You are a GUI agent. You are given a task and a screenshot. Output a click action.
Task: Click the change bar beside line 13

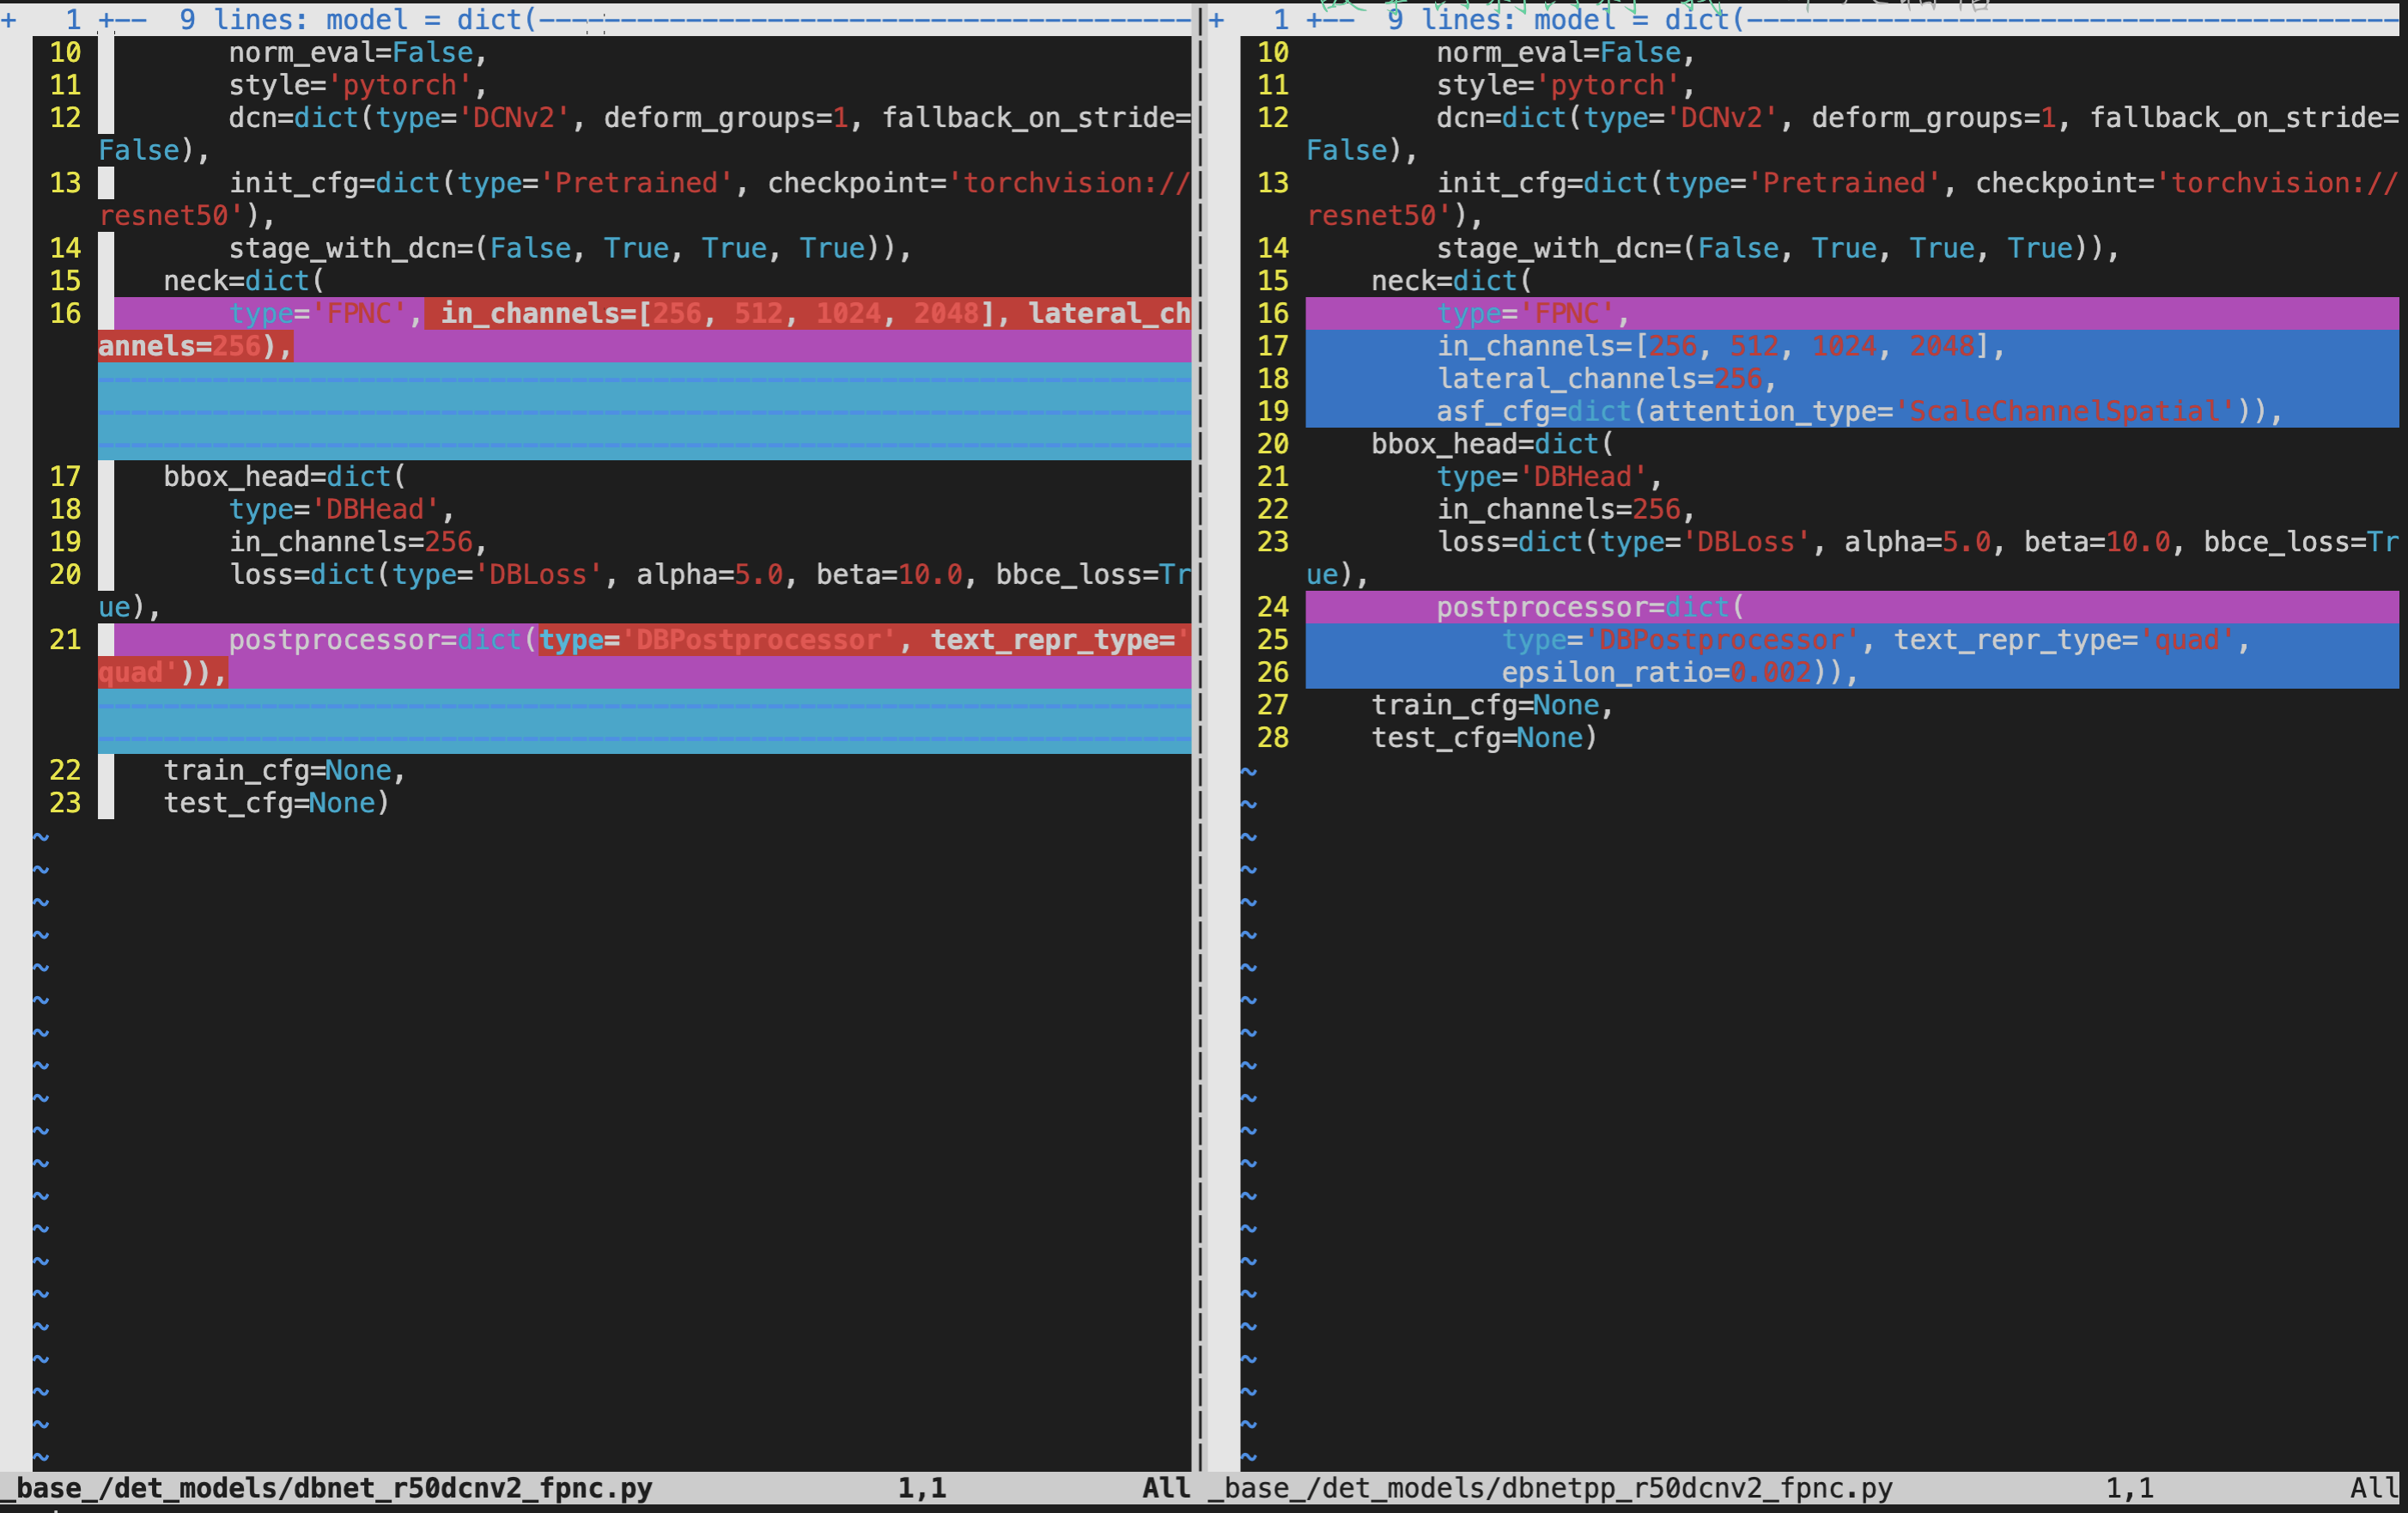point(106,183)
